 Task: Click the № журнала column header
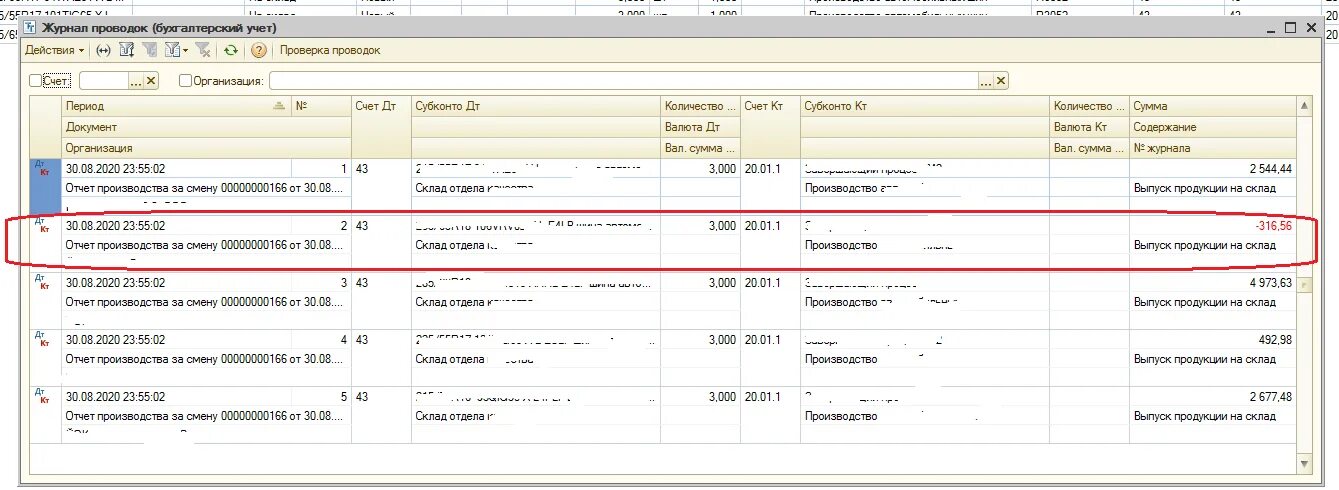point(1213,148)
